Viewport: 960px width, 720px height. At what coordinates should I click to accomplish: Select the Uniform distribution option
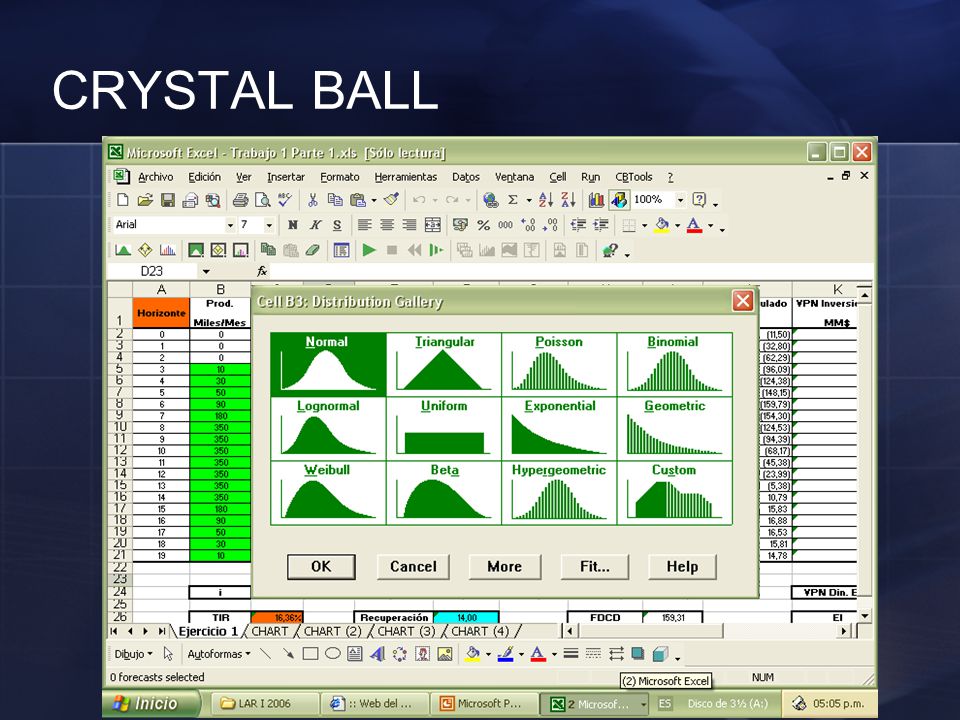[444, 429]
